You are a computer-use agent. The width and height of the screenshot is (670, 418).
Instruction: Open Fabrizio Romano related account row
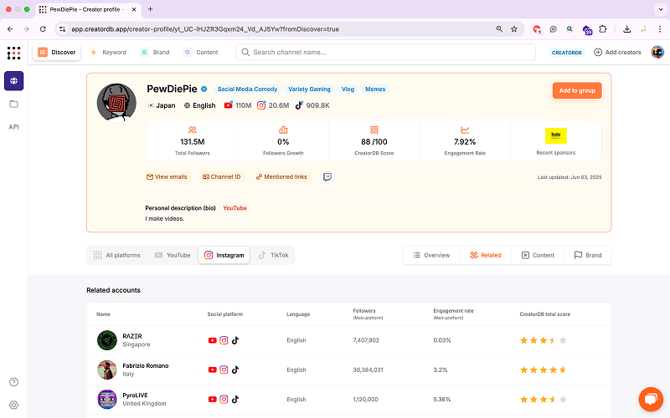349,370
